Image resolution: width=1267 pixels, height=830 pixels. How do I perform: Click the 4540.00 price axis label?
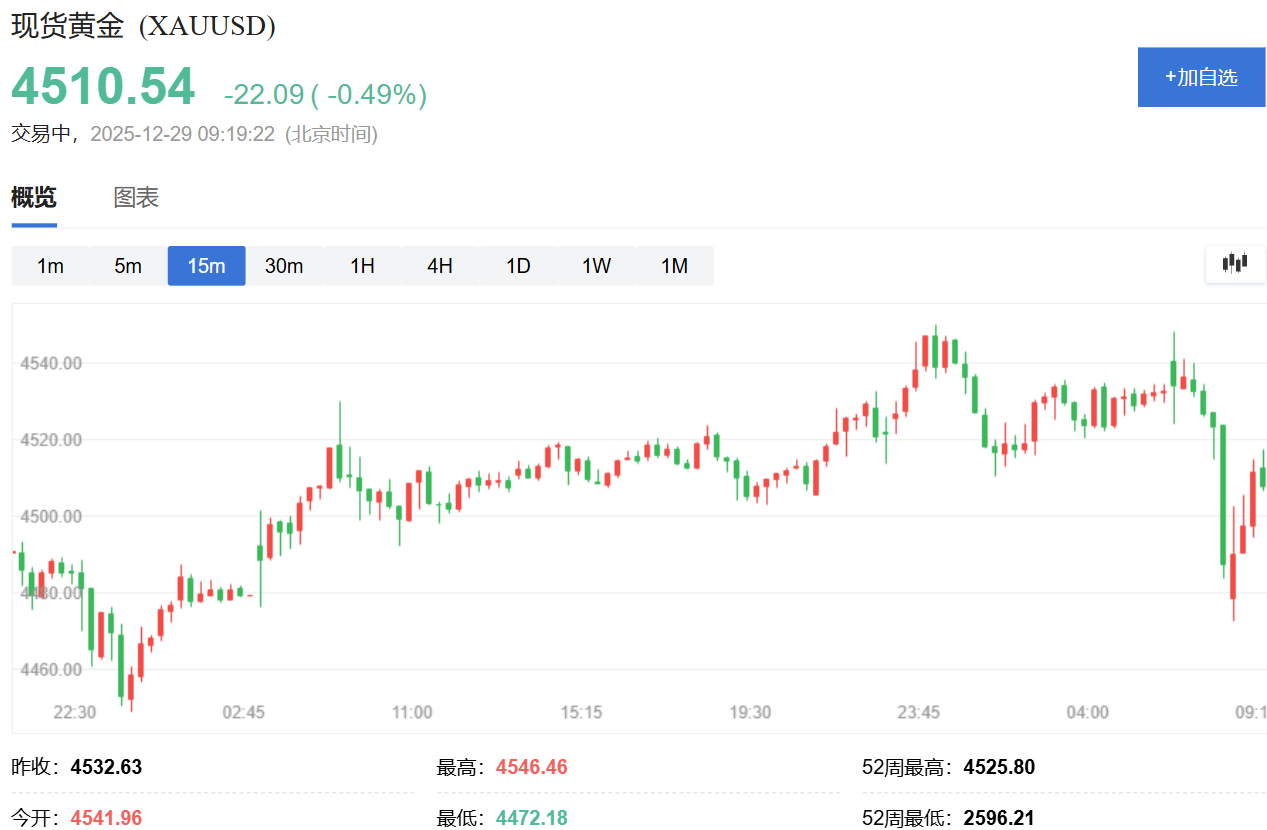49,363
